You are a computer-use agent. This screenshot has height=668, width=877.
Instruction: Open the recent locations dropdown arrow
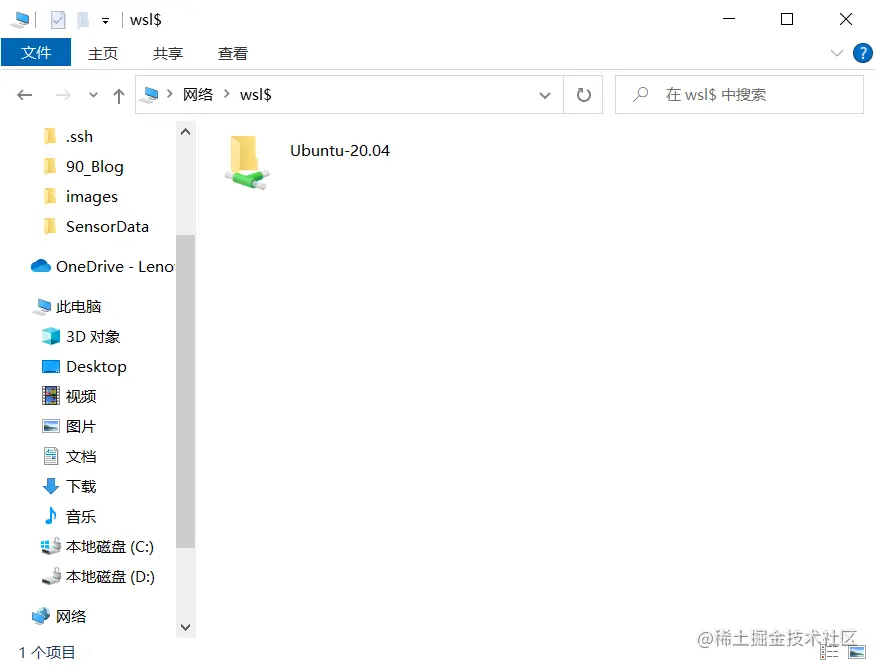93,95
